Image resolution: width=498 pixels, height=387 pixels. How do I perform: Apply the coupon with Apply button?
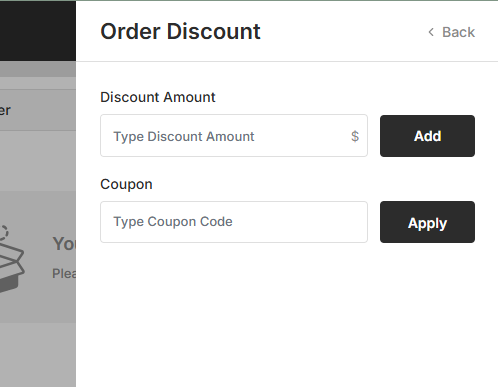tap(427, 222)
